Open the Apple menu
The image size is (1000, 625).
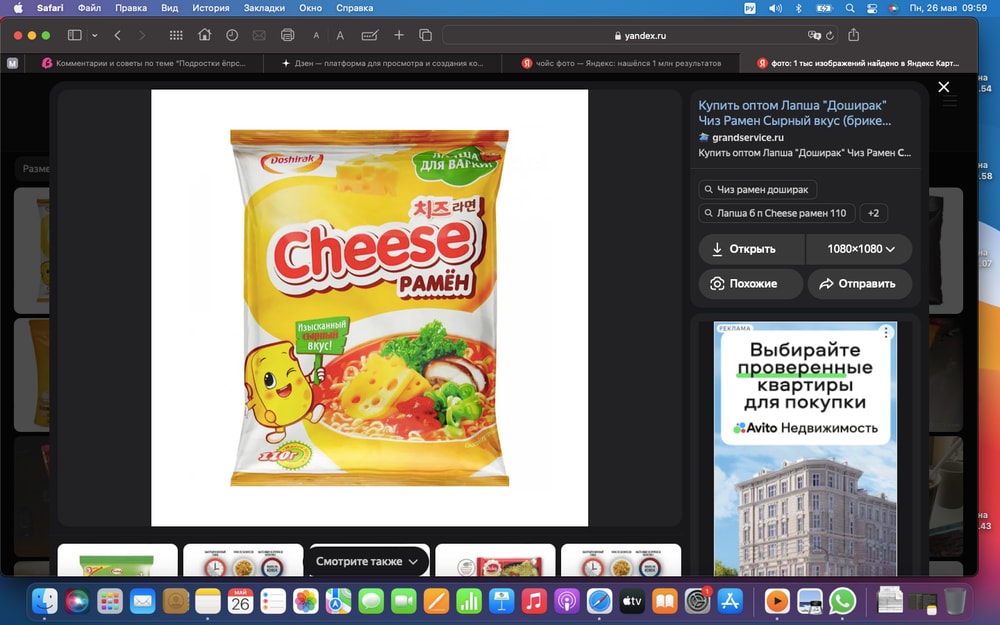click(18, 8)
